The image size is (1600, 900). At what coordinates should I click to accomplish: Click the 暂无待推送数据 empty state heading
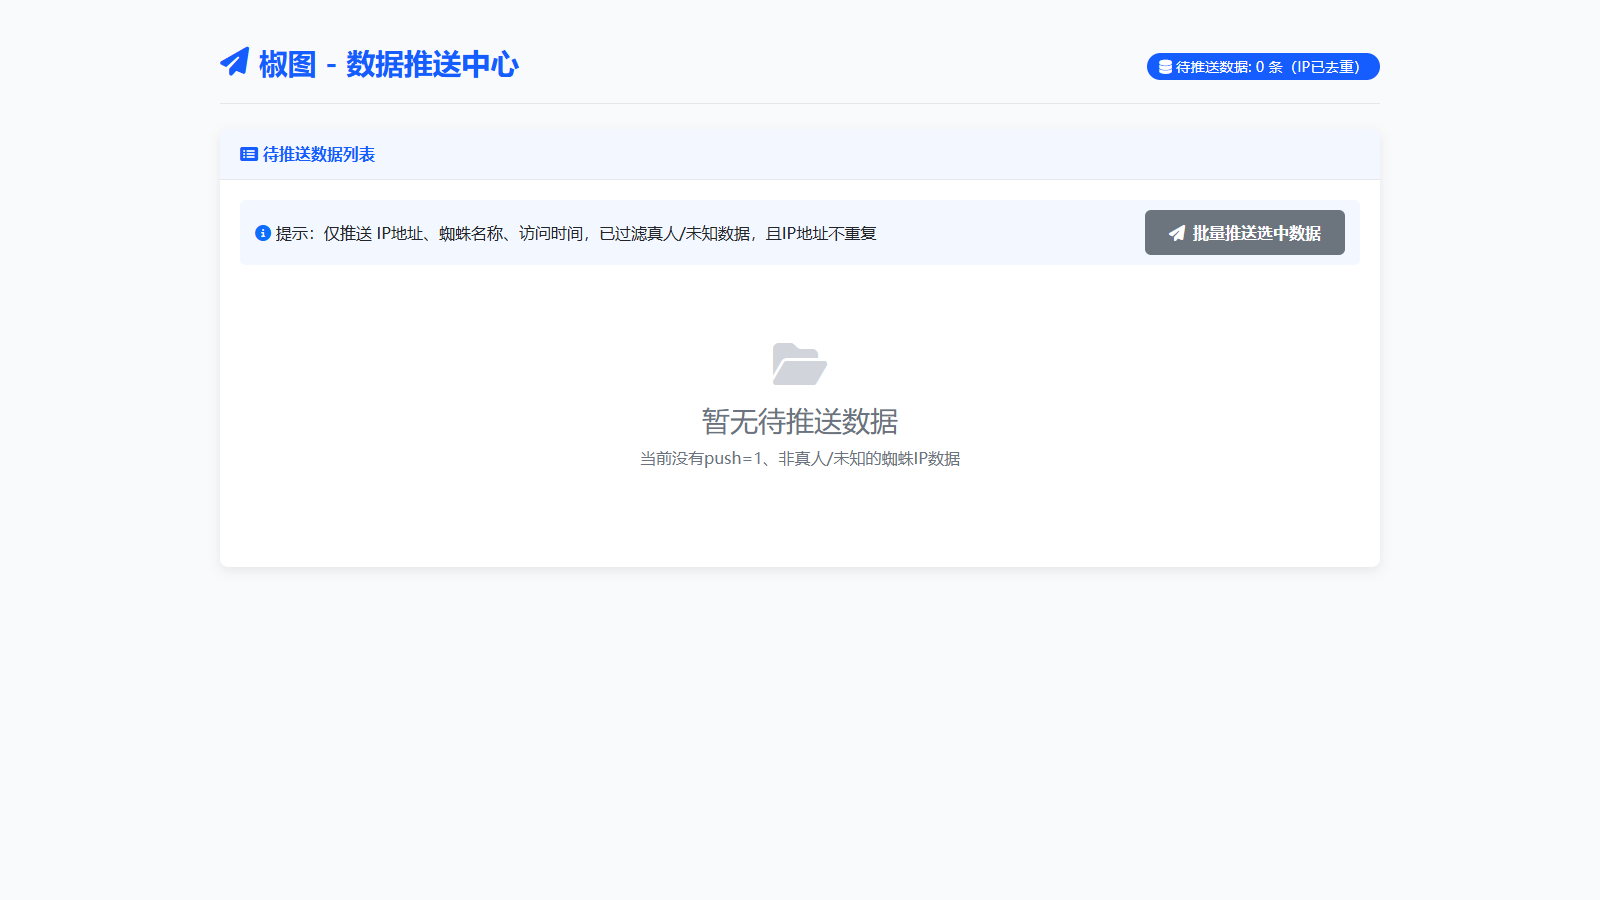799,421
